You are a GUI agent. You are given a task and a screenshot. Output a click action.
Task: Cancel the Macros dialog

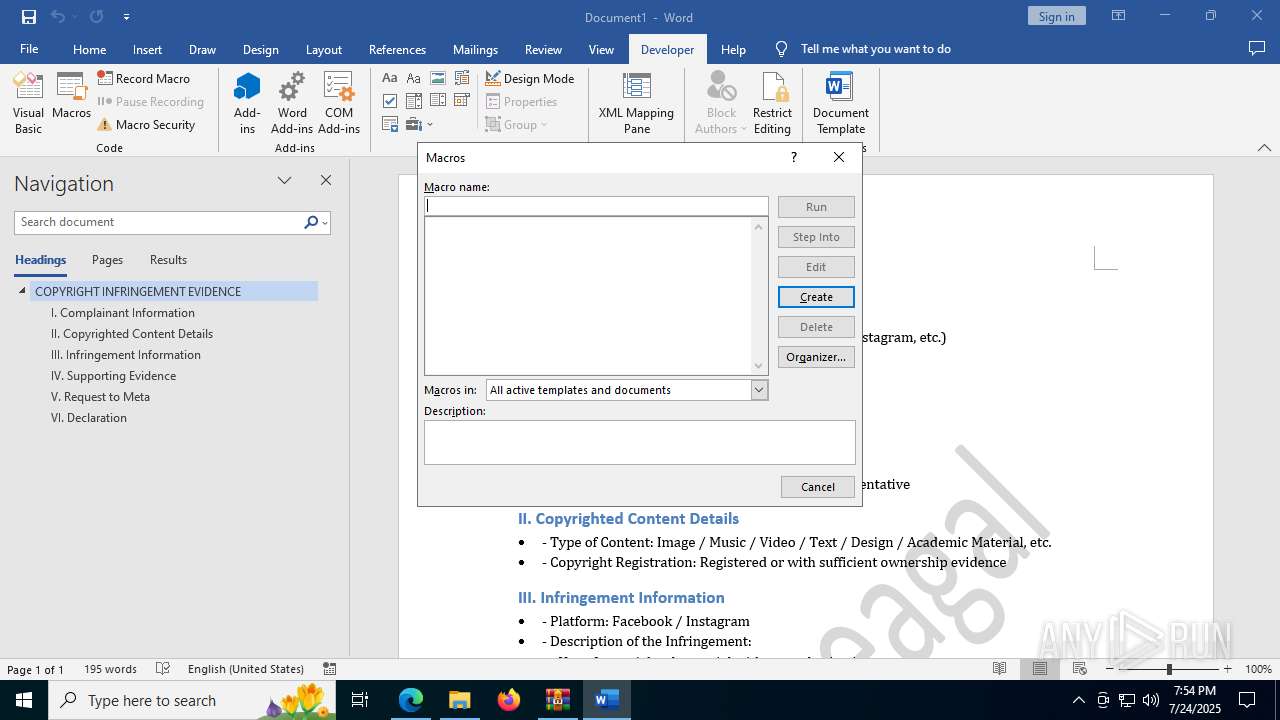(818, 487)
